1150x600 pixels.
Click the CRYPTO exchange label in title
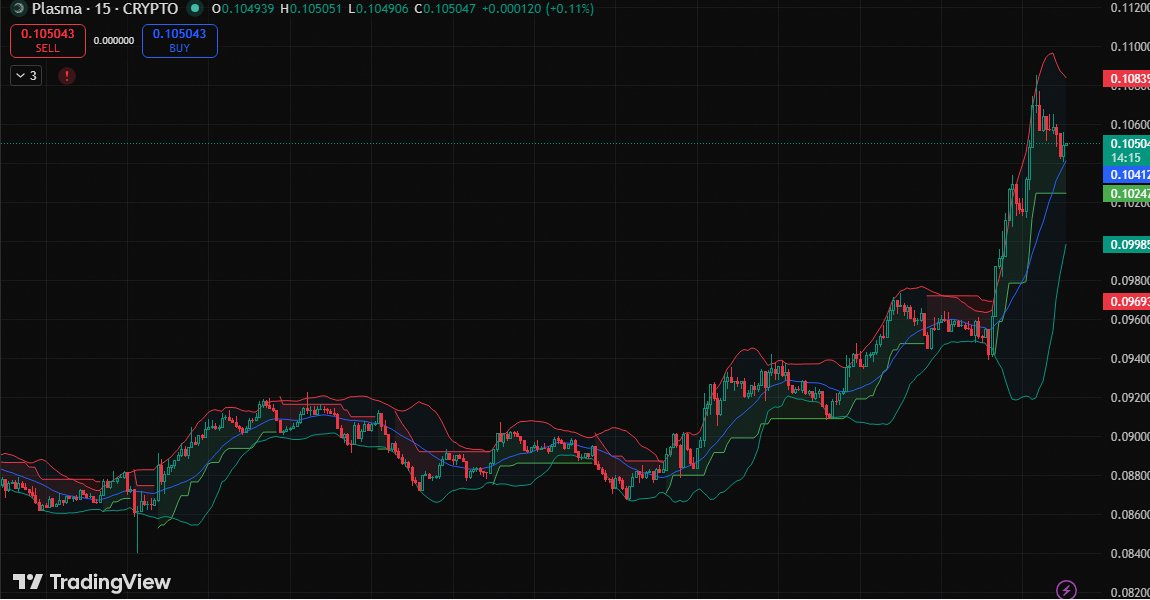150,9
